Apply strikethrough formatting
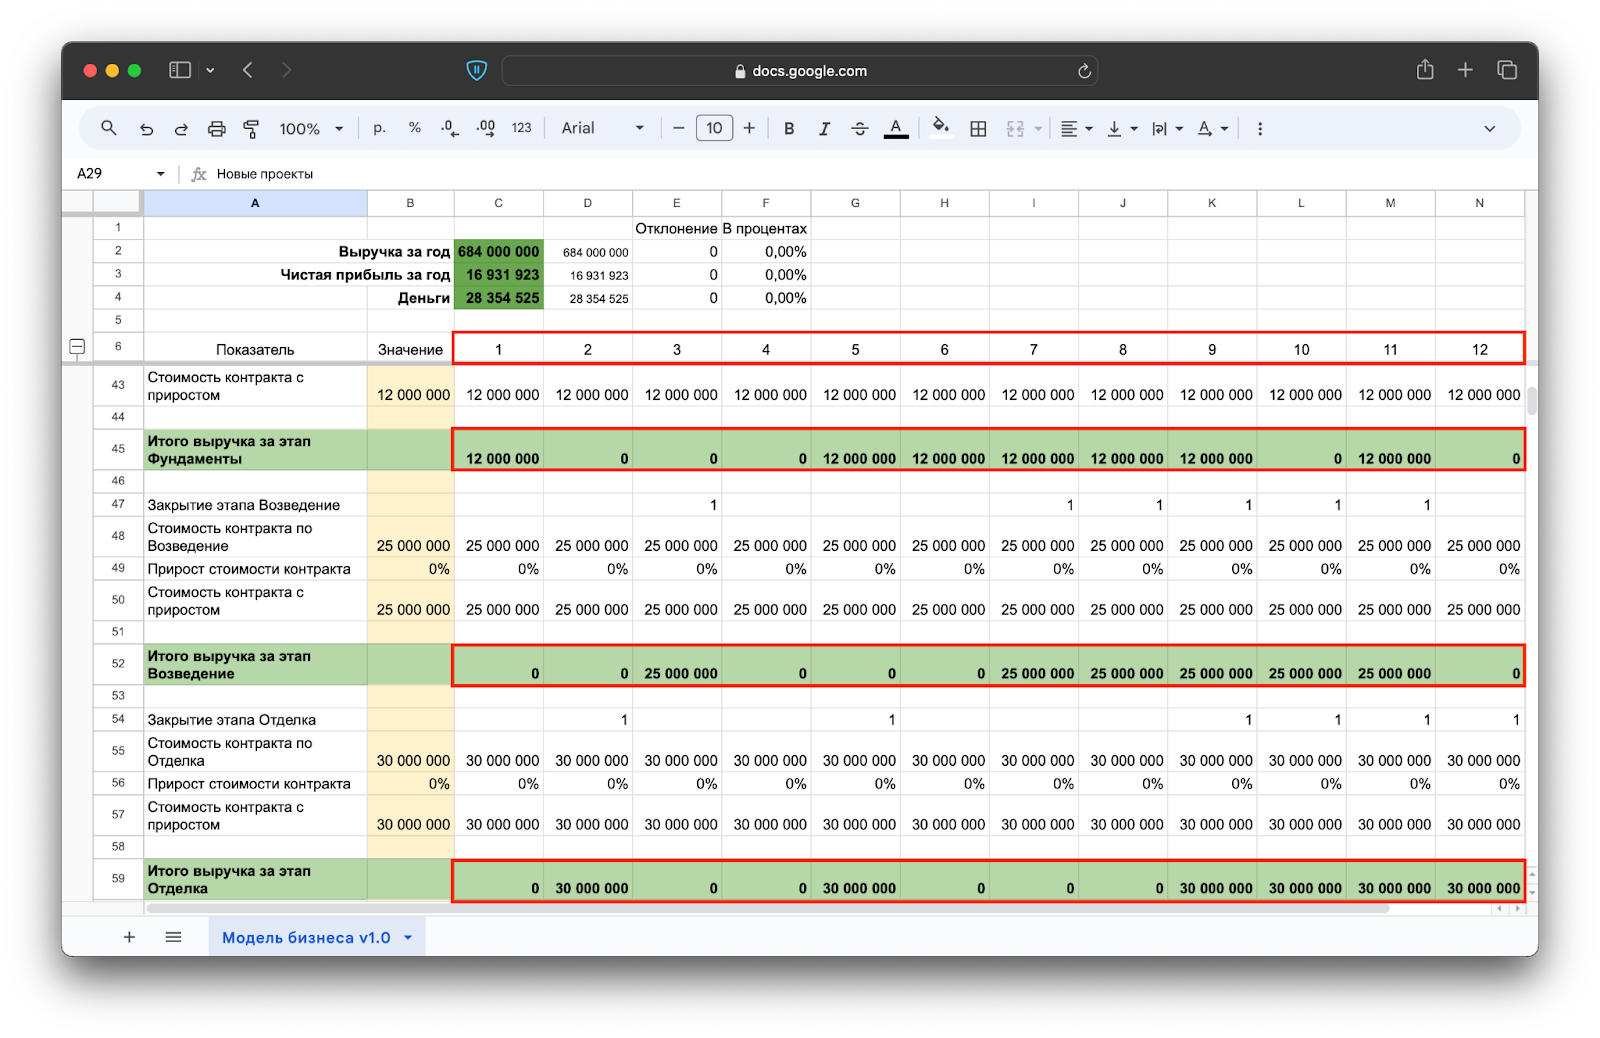The width and height of the screenshot is (1600, 1038). 859,128
